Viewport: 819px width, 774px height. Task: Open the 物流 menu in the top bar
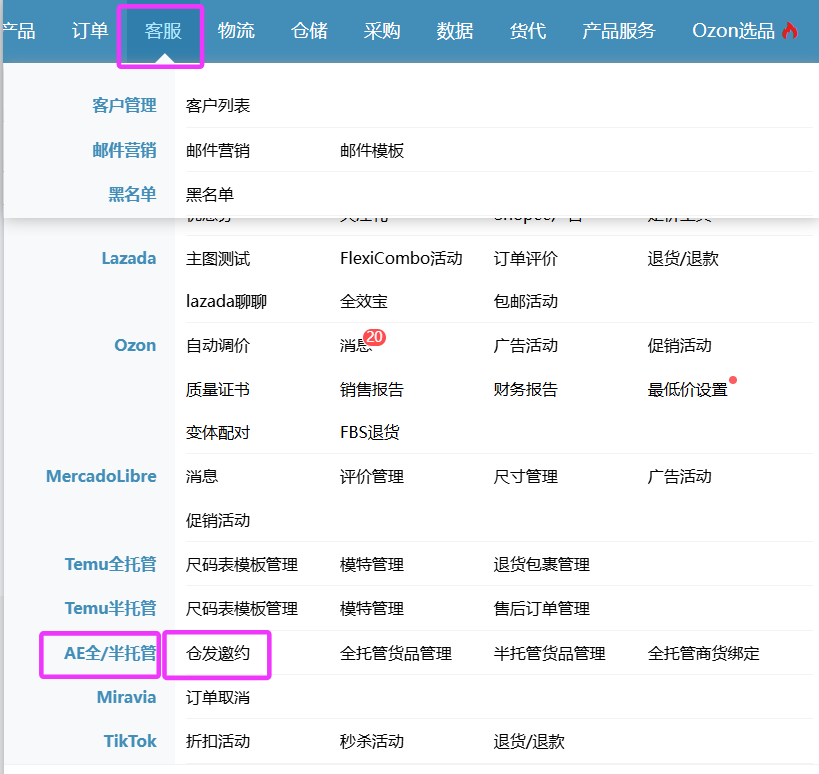(x=236, y=31)
